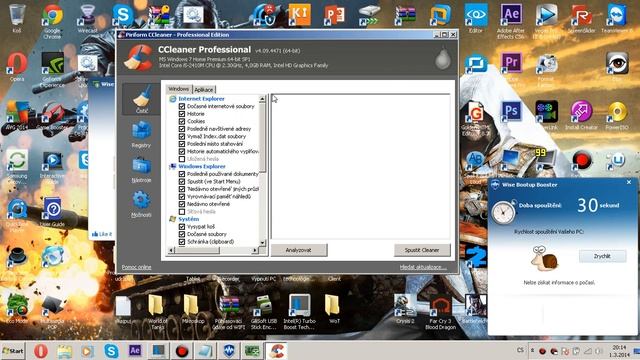Open TeamViewer desktop shortcut

[617, 18]
